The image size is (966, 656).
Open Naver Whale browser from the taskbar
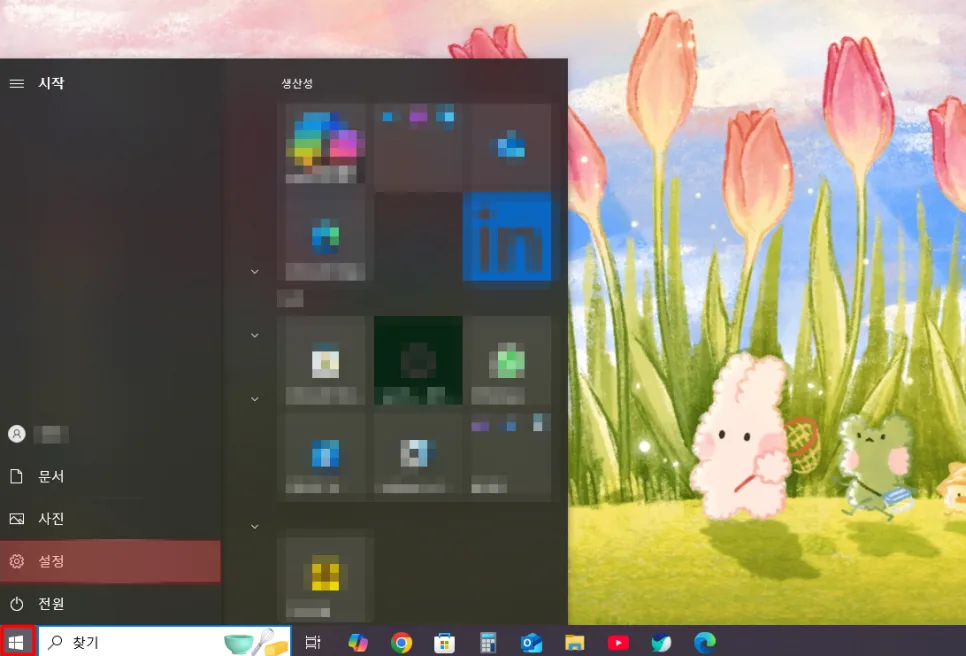[661, 642]
